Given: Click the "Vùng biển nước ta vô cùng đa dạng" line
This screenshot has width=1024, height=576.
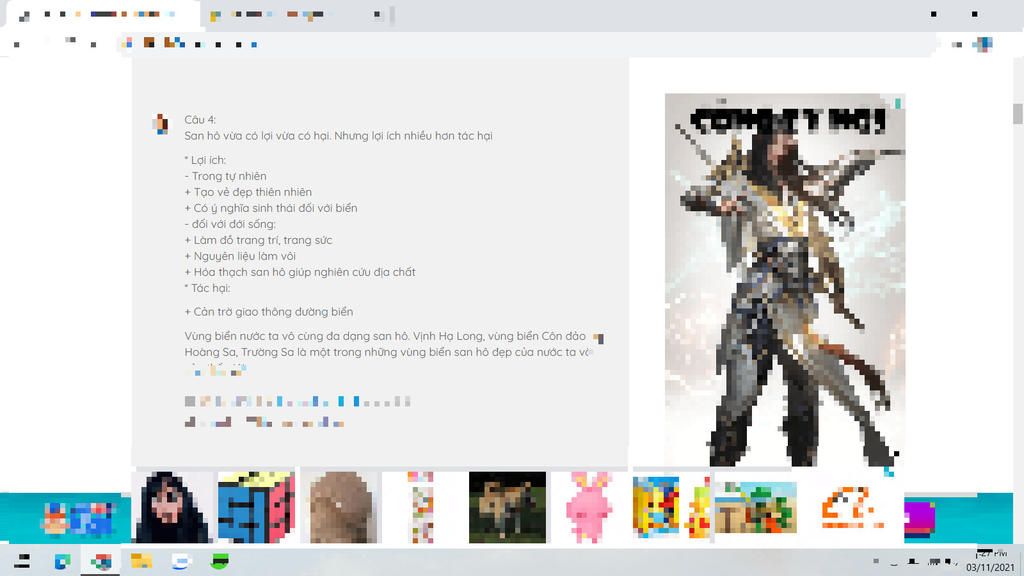Looking at the screenshot, I should coord(385,336).
